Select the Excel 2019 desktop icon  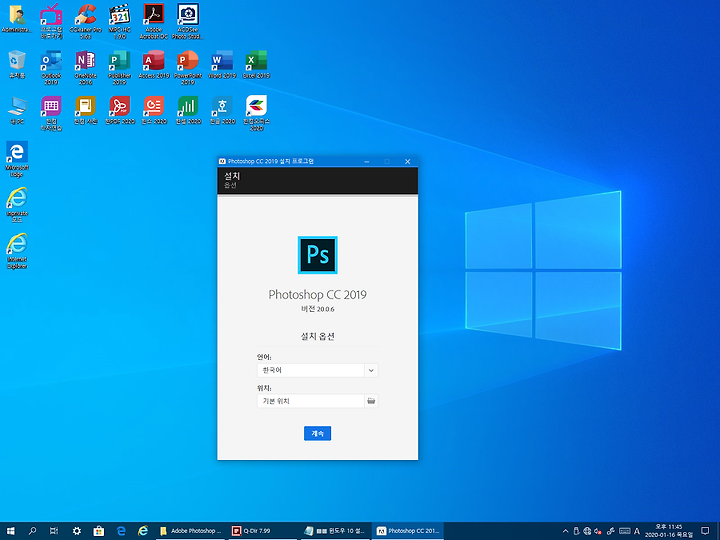[x=257, y=65]
